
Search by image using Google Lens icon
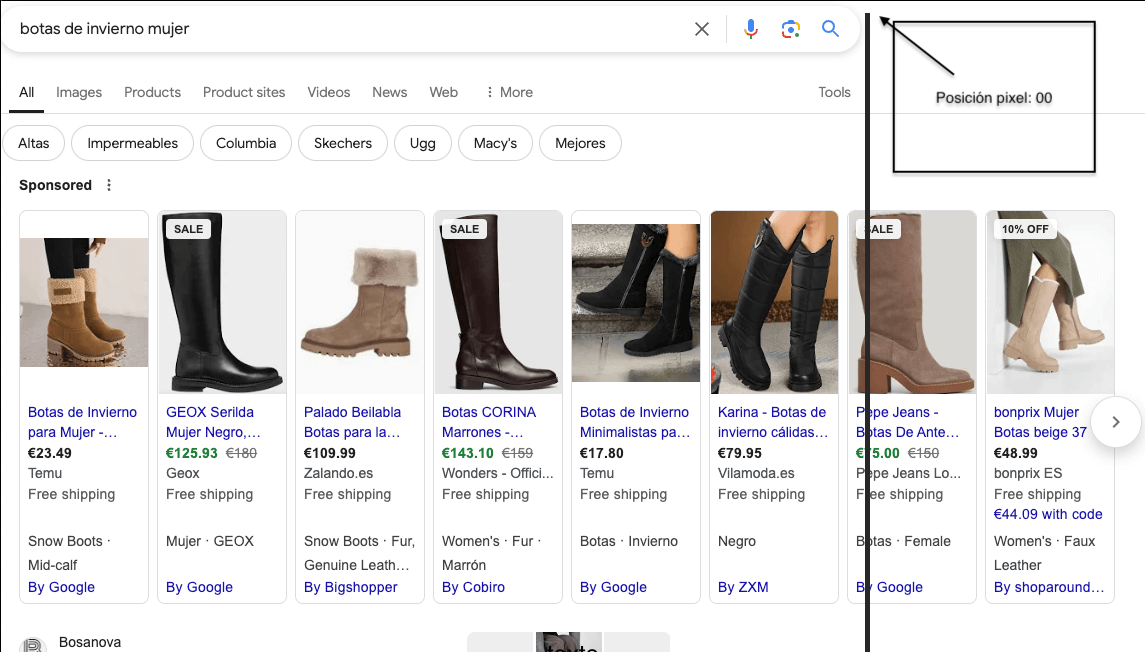(790, 29)
